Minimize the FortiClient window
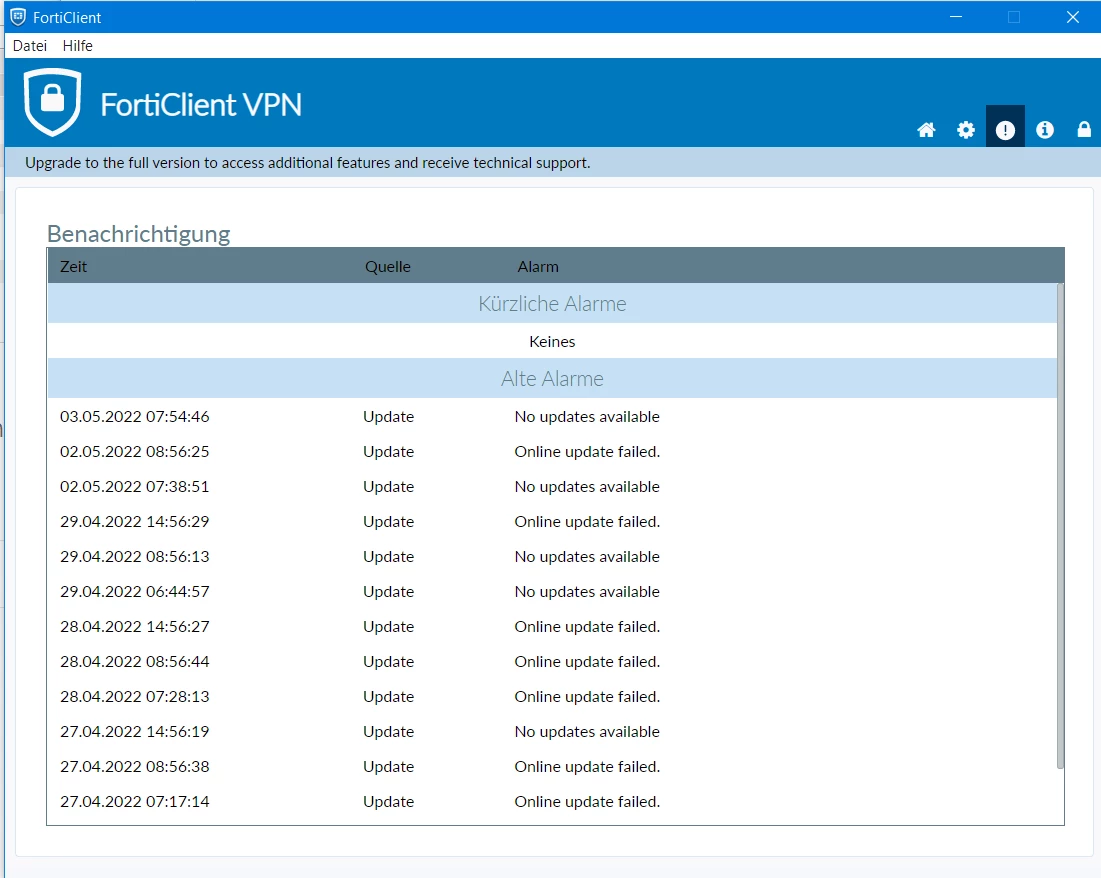 (x=956, y=17)
